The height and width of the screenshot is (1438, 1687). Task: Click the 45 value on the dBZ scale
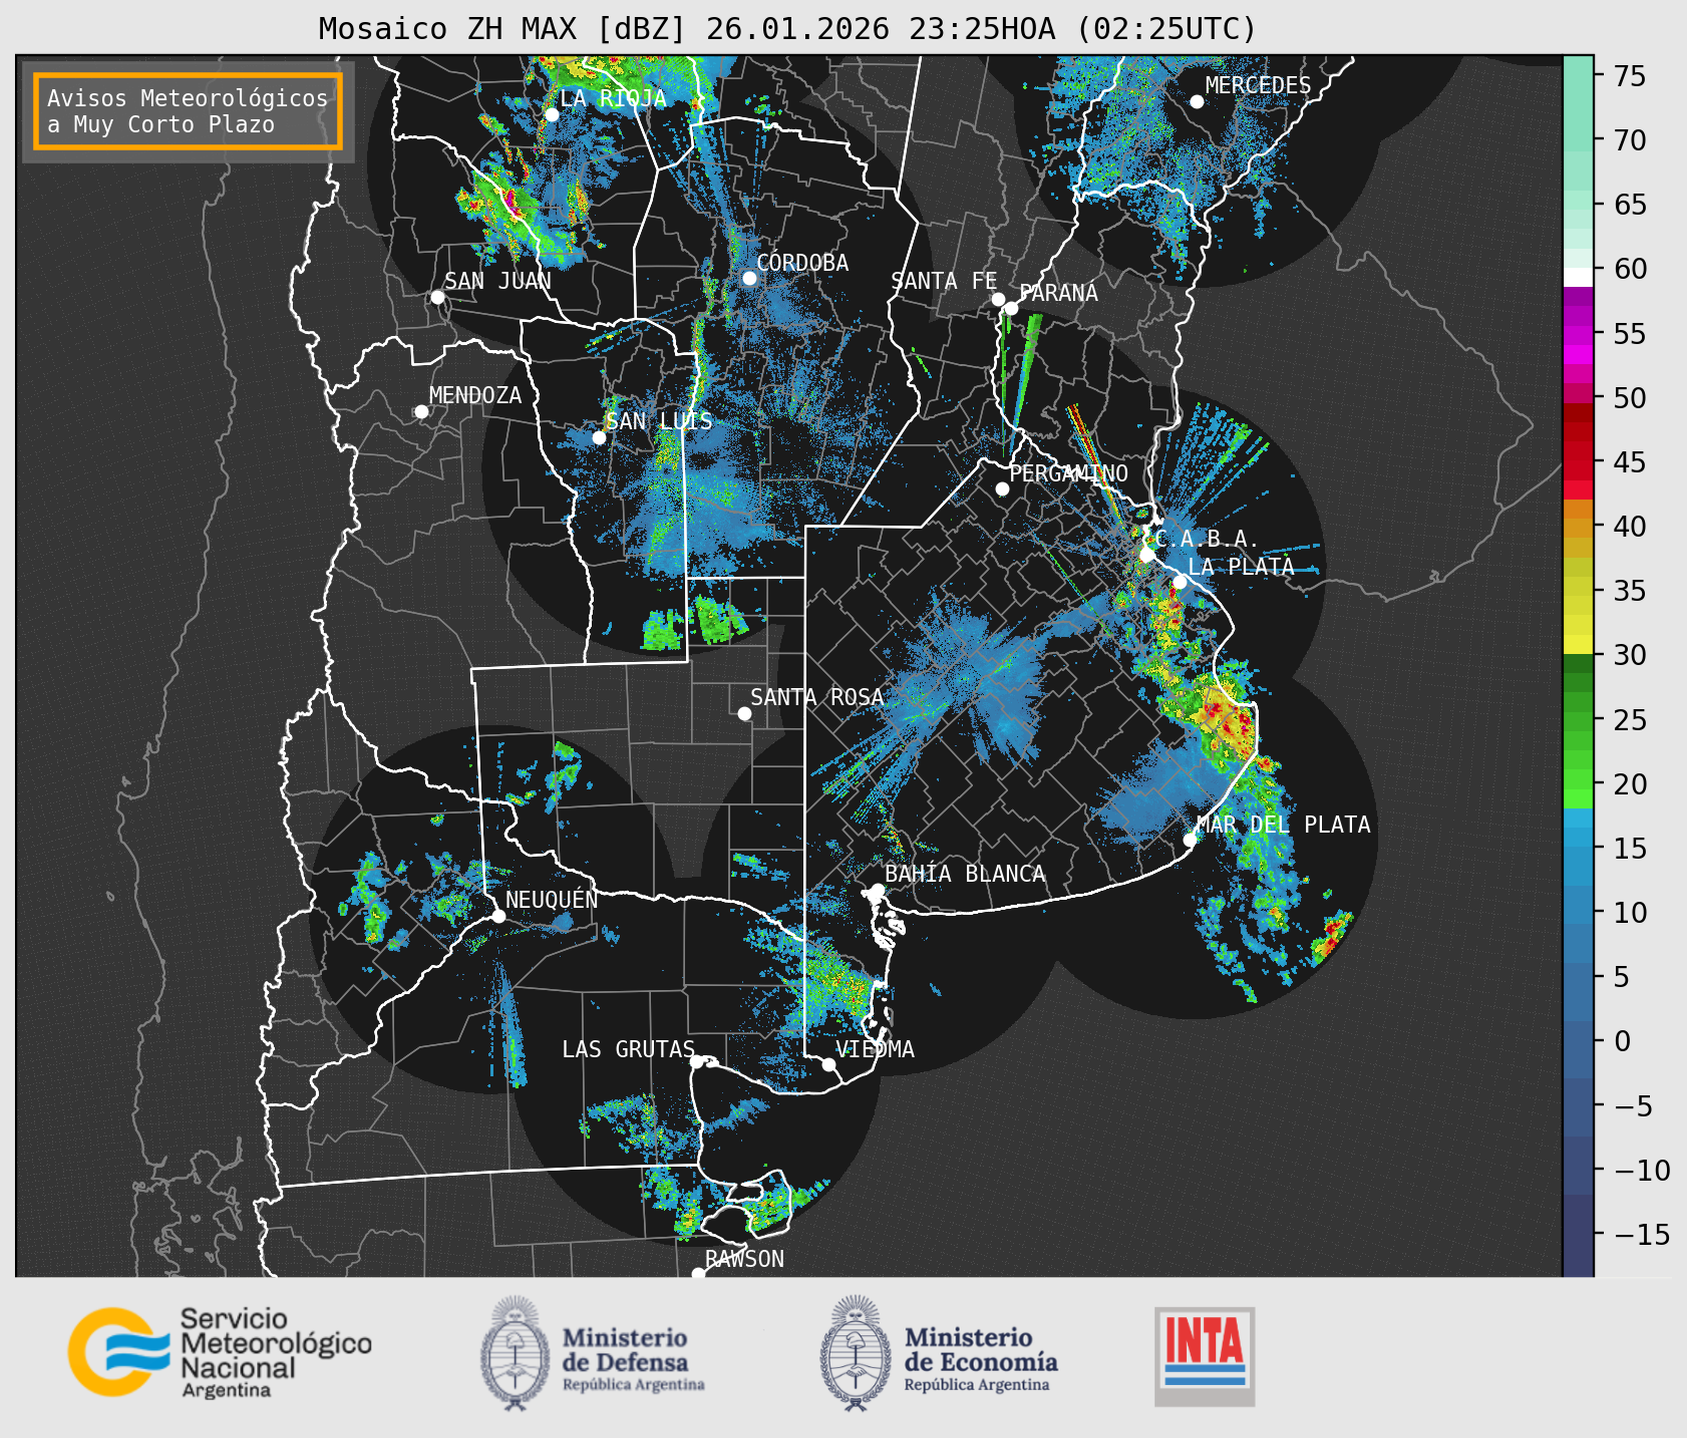click(1629, 462)
